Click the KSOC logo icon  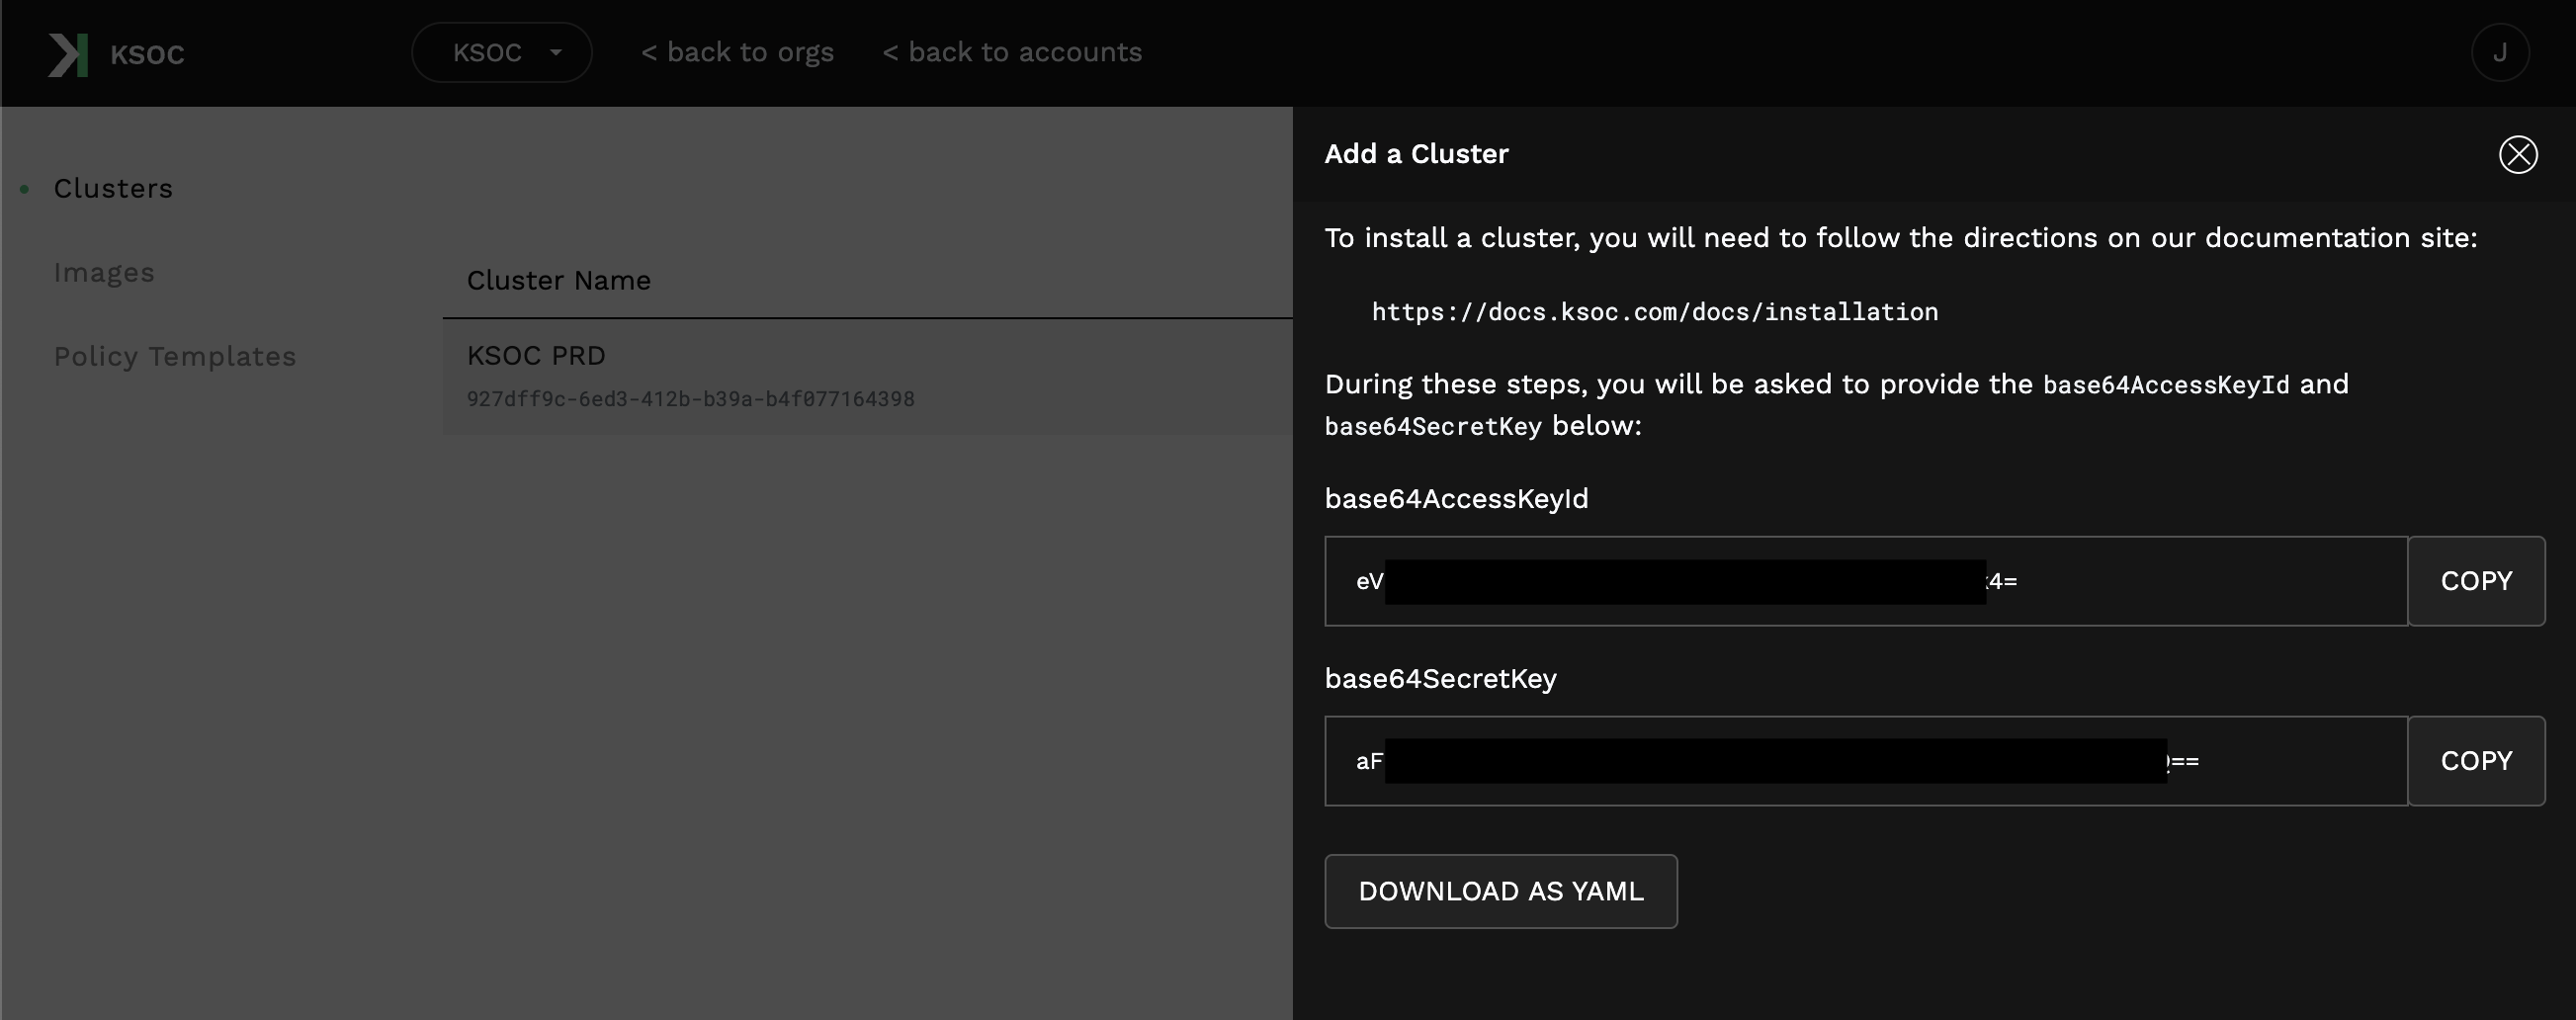coord(68,54)
